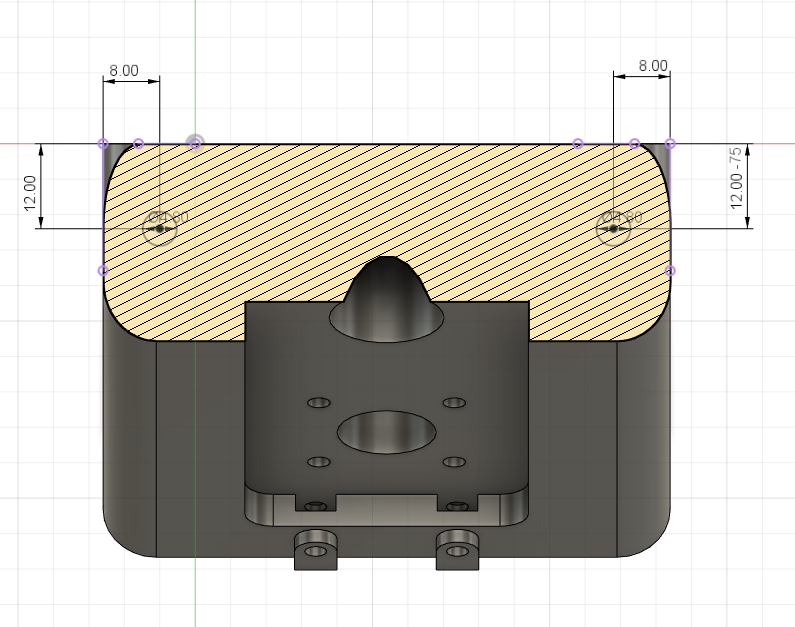Image resolution: width=795 pixels, height=627 pixels.
Task: Select the right Ø4.80 diameter label
Action: tap(623, 217)
